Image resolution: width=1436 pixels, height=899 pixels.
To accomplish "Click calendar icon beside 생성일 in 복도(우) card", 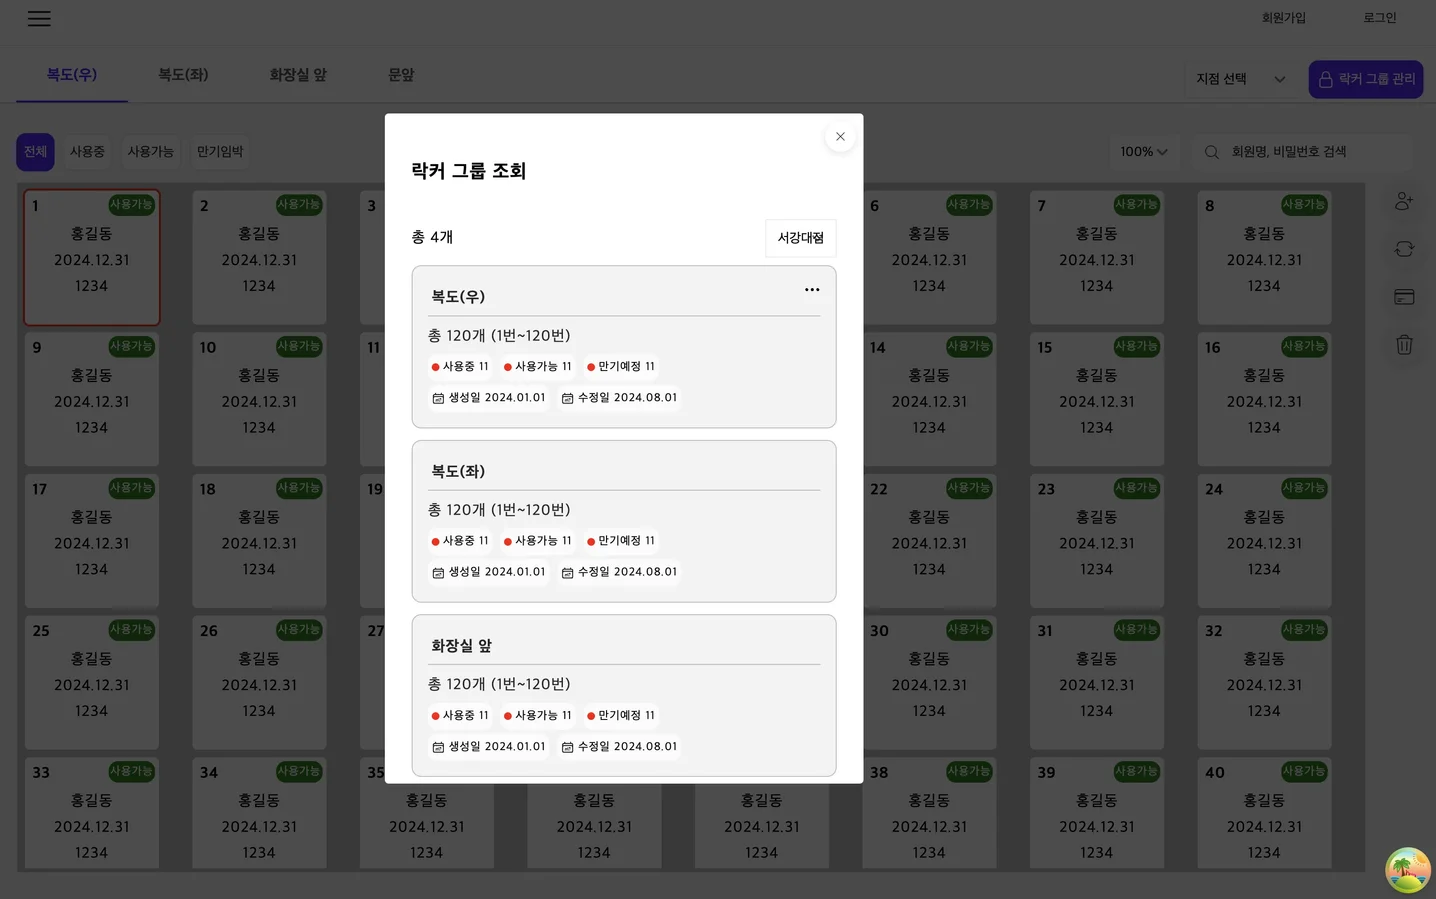I will click(x=438, y=398).
